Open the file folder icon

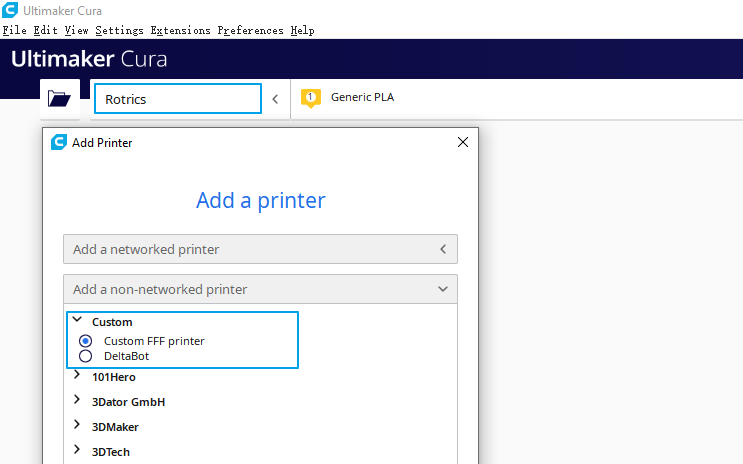coord(59,99)
